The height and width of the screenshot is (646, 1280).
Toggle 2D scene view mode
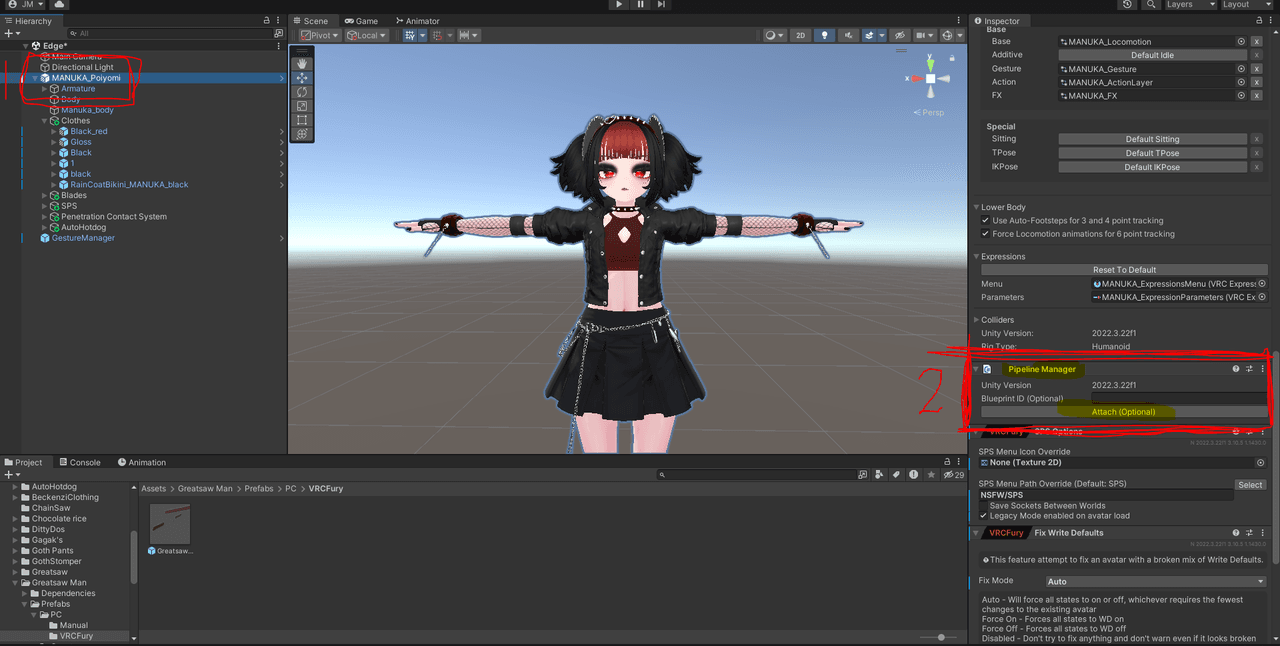(800, 35)
